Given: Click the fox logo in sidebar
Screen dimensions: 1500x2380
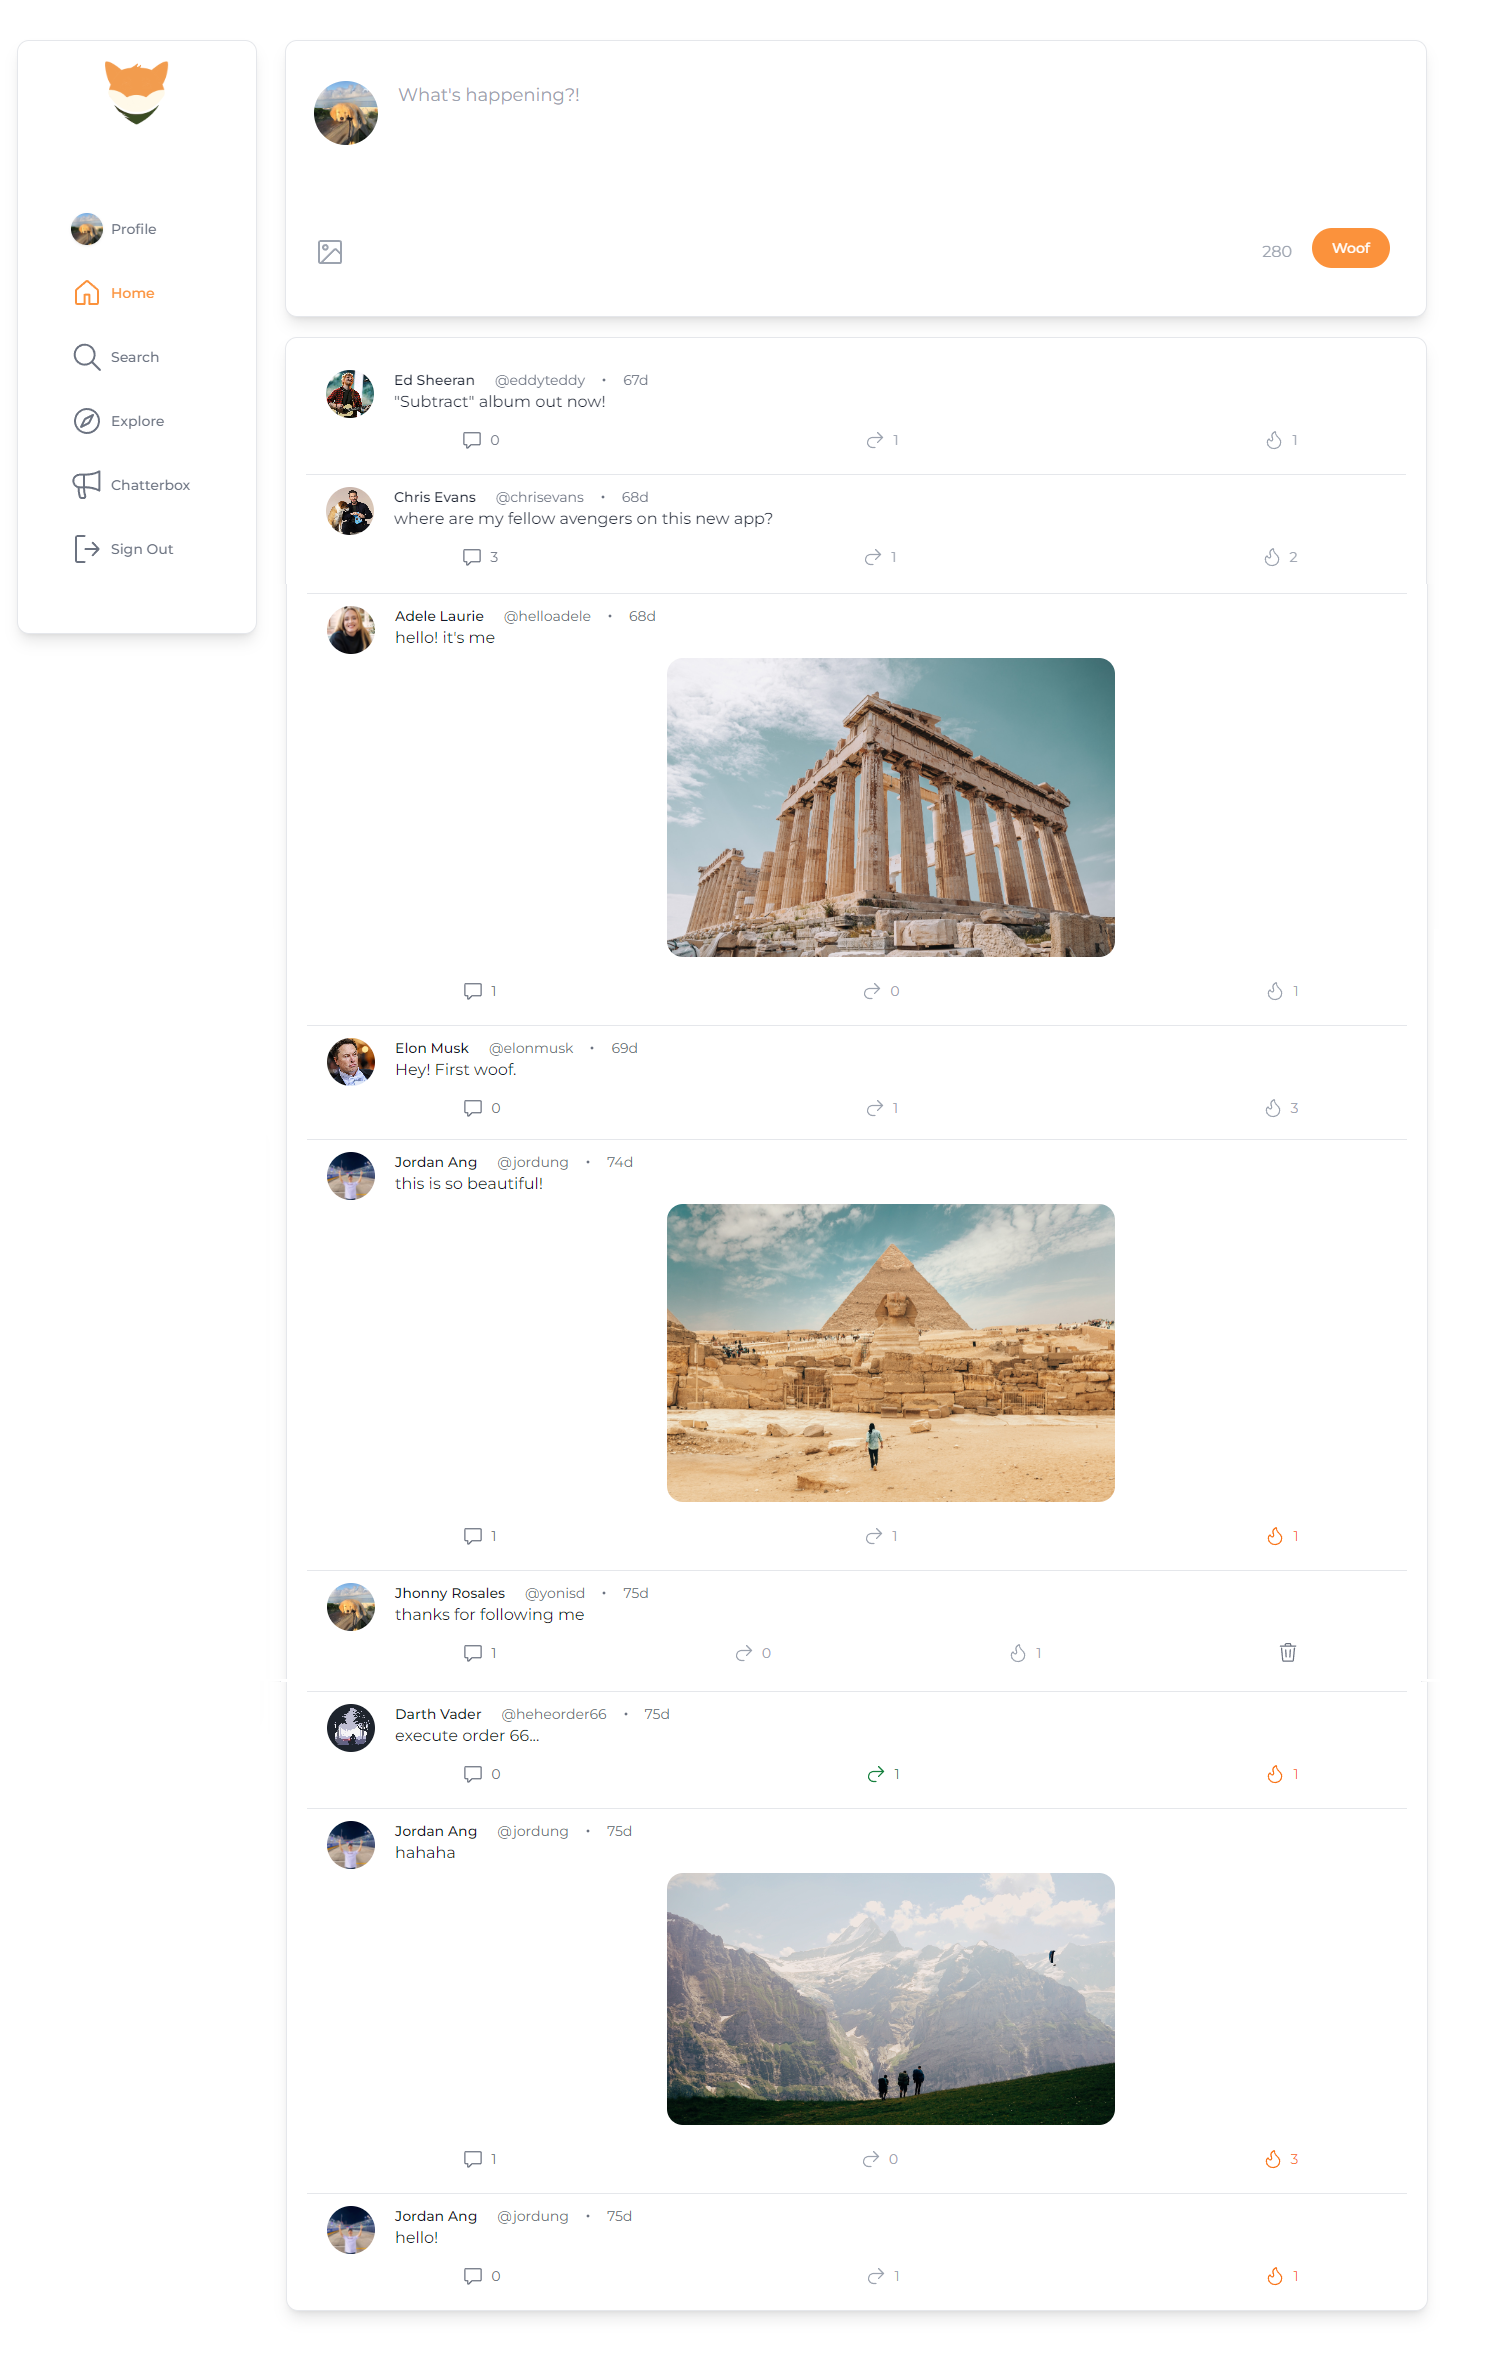Looking at the screenshot, I should (137, 93).
